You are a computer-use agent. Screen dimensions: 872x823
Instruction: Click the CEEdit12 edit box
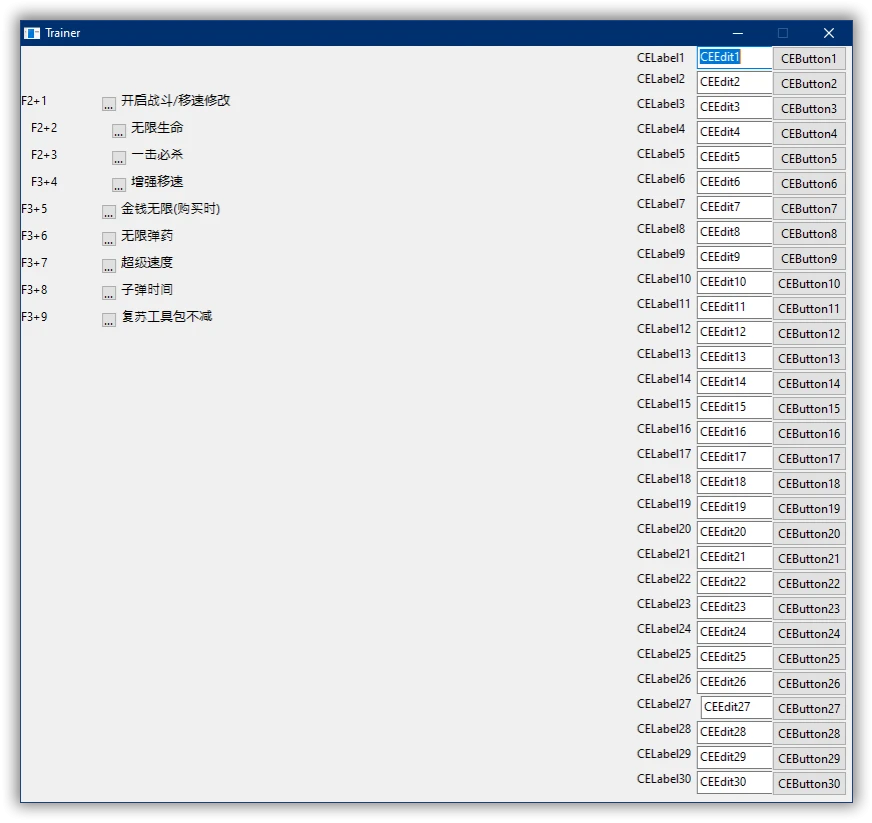pos(735,333)
